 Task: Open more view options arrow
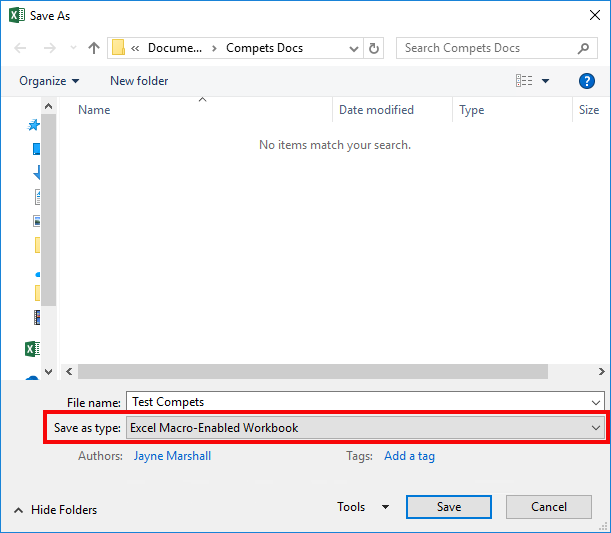pyautogui.click(x=546, y=81)
